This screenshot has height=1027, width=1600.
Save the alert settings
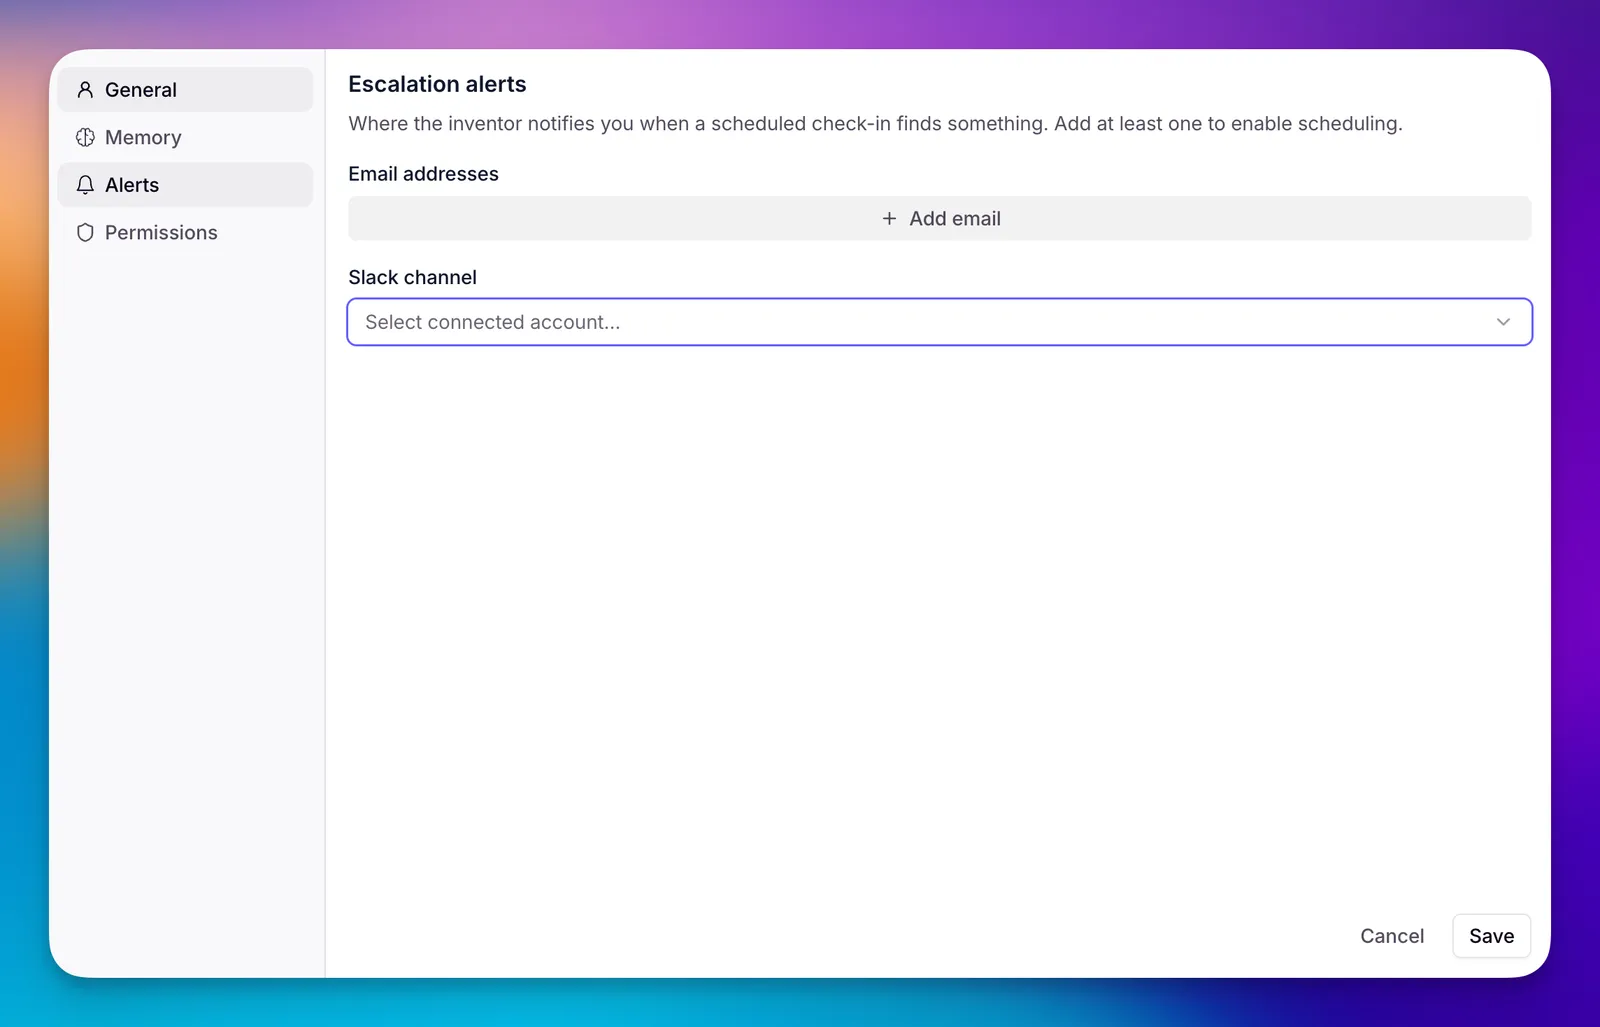pos(1491,936)
